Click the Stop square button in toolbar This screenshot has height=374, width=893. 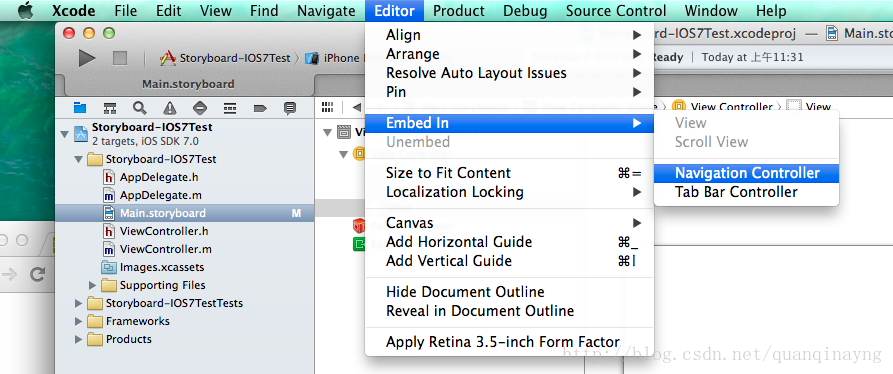pos(120,57)
